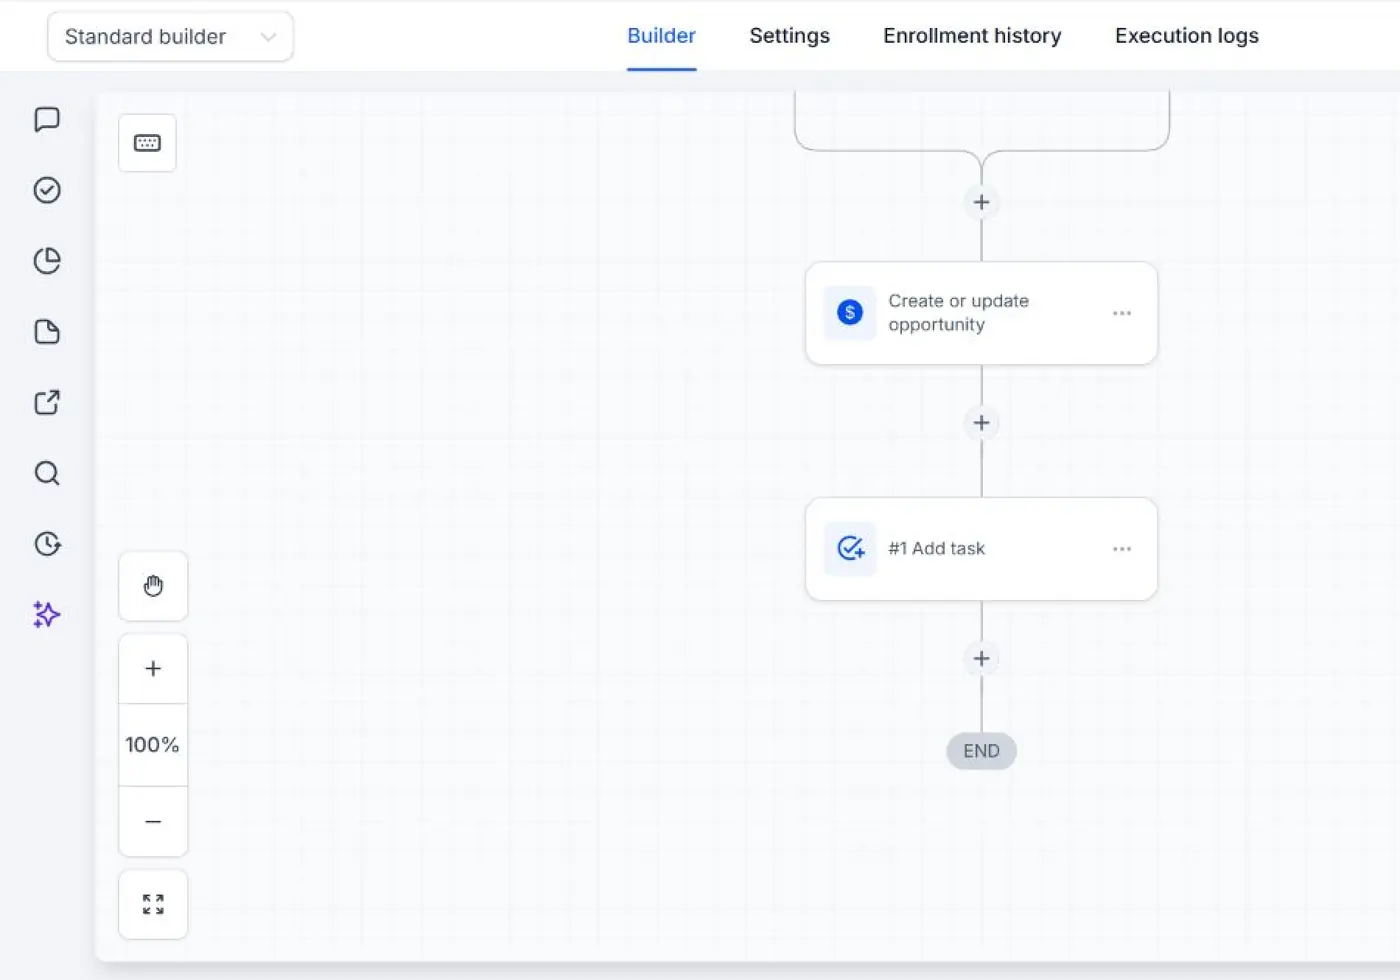
Task: Click the sticky note sidebar icon
Action: (47, 332)
